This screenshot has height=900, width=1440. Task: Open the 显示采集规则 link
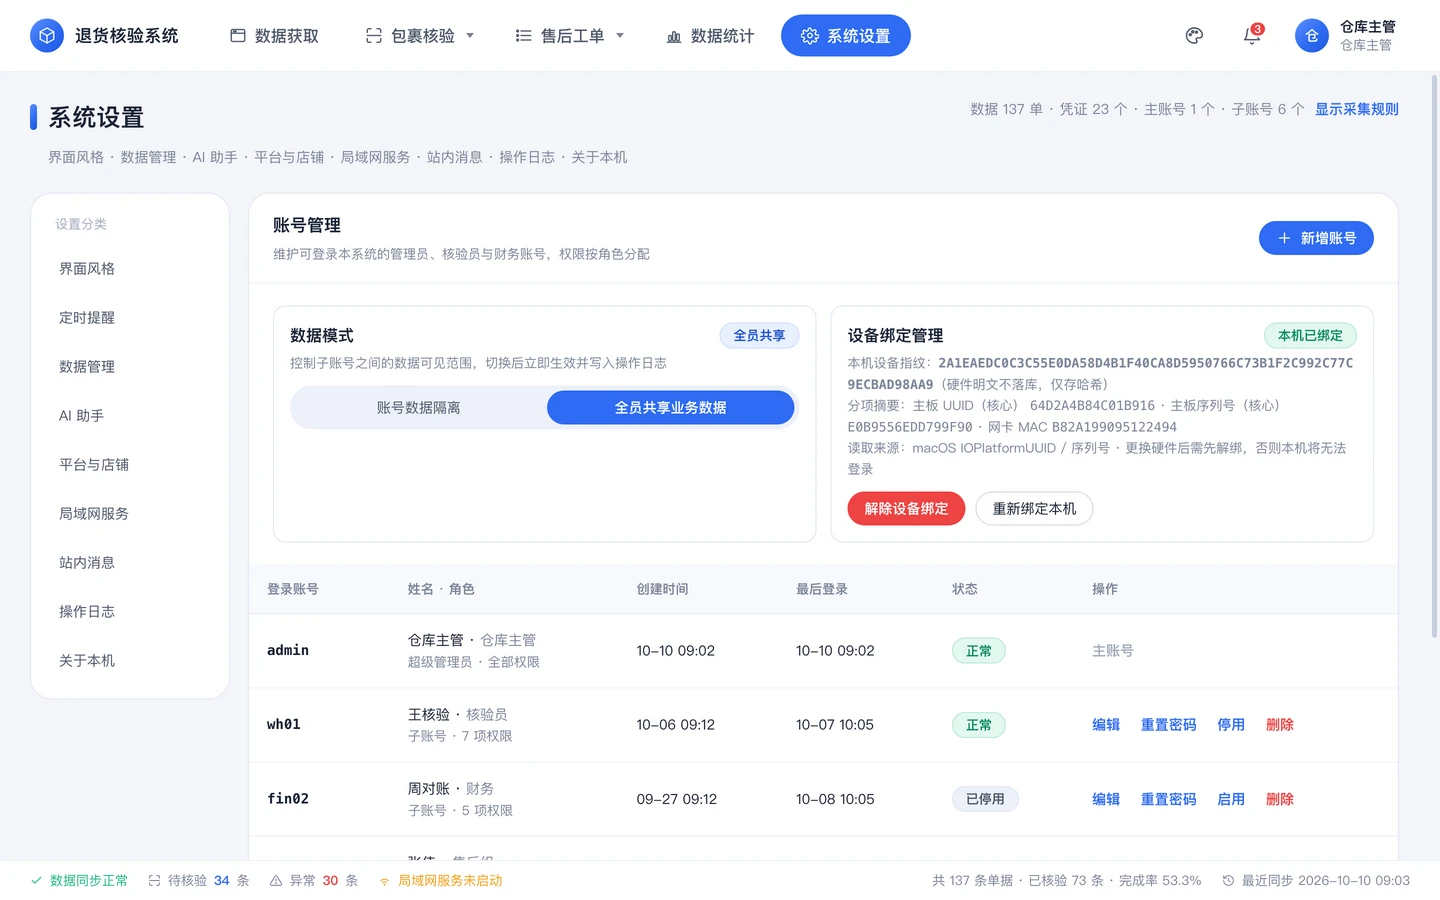point(1357,109)
